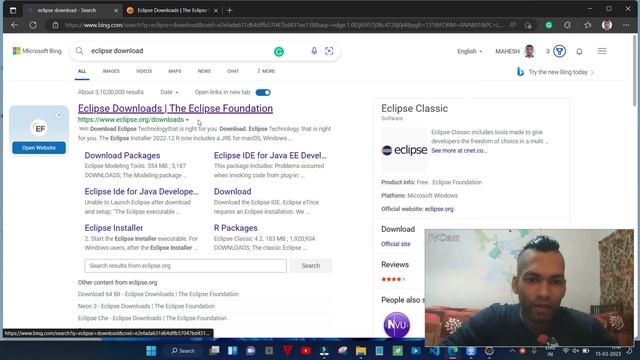Close the 'eclipse download - Search' tab

pyautogui.click(x=116, y=11)
